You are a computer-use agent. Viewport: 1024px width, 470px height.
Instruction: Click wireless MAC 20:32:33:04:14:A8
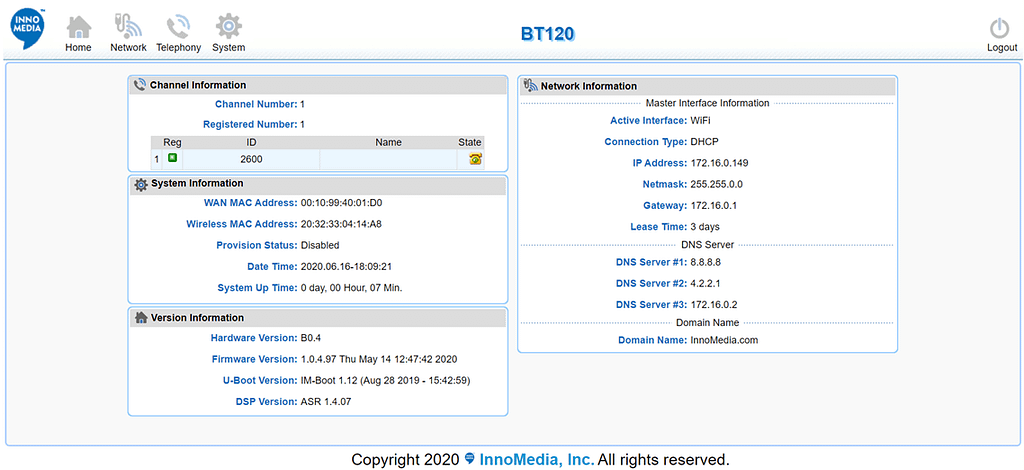(x=341, y=224)
